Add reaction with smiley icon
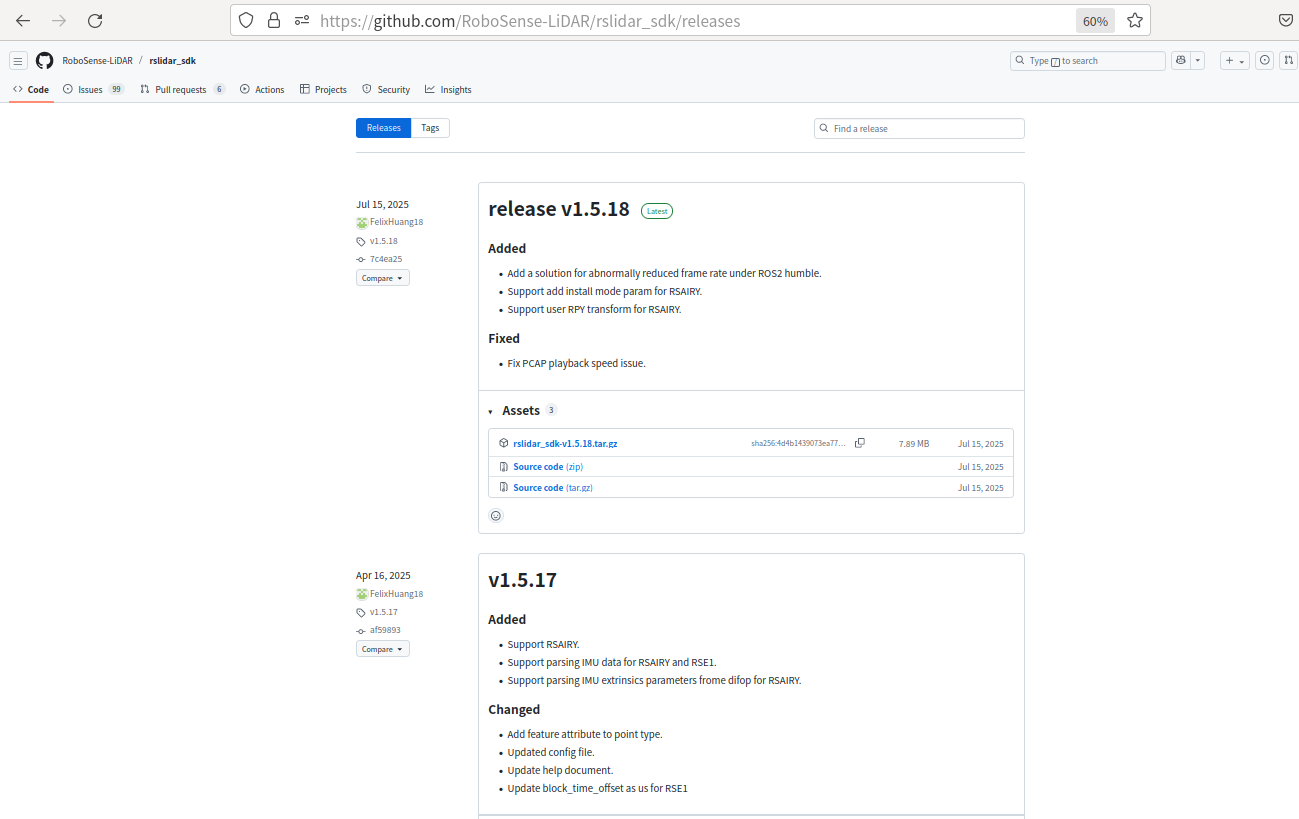 pos(496,516)
